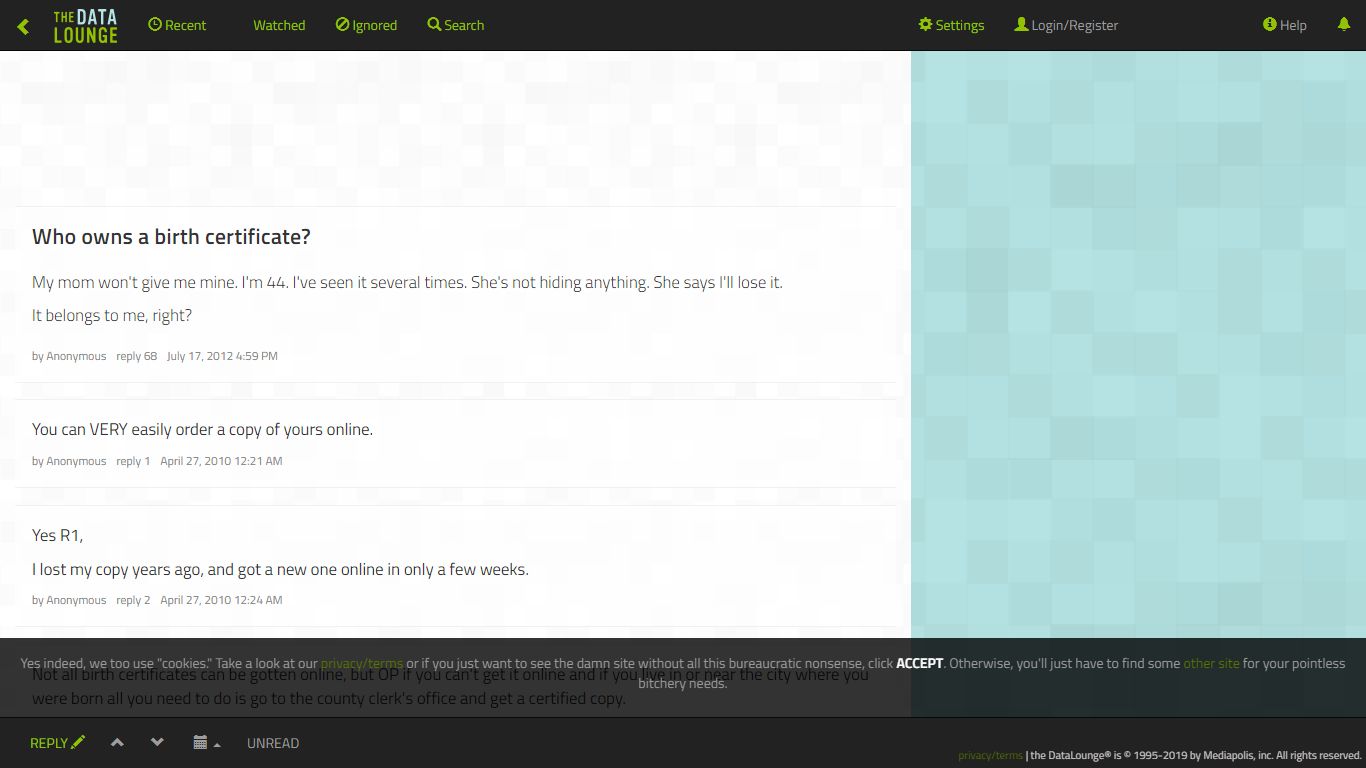Follow the 'other site' link
Viewport: 1366px width, 768px height.
pyautogui.click(x=1211, y=663)
